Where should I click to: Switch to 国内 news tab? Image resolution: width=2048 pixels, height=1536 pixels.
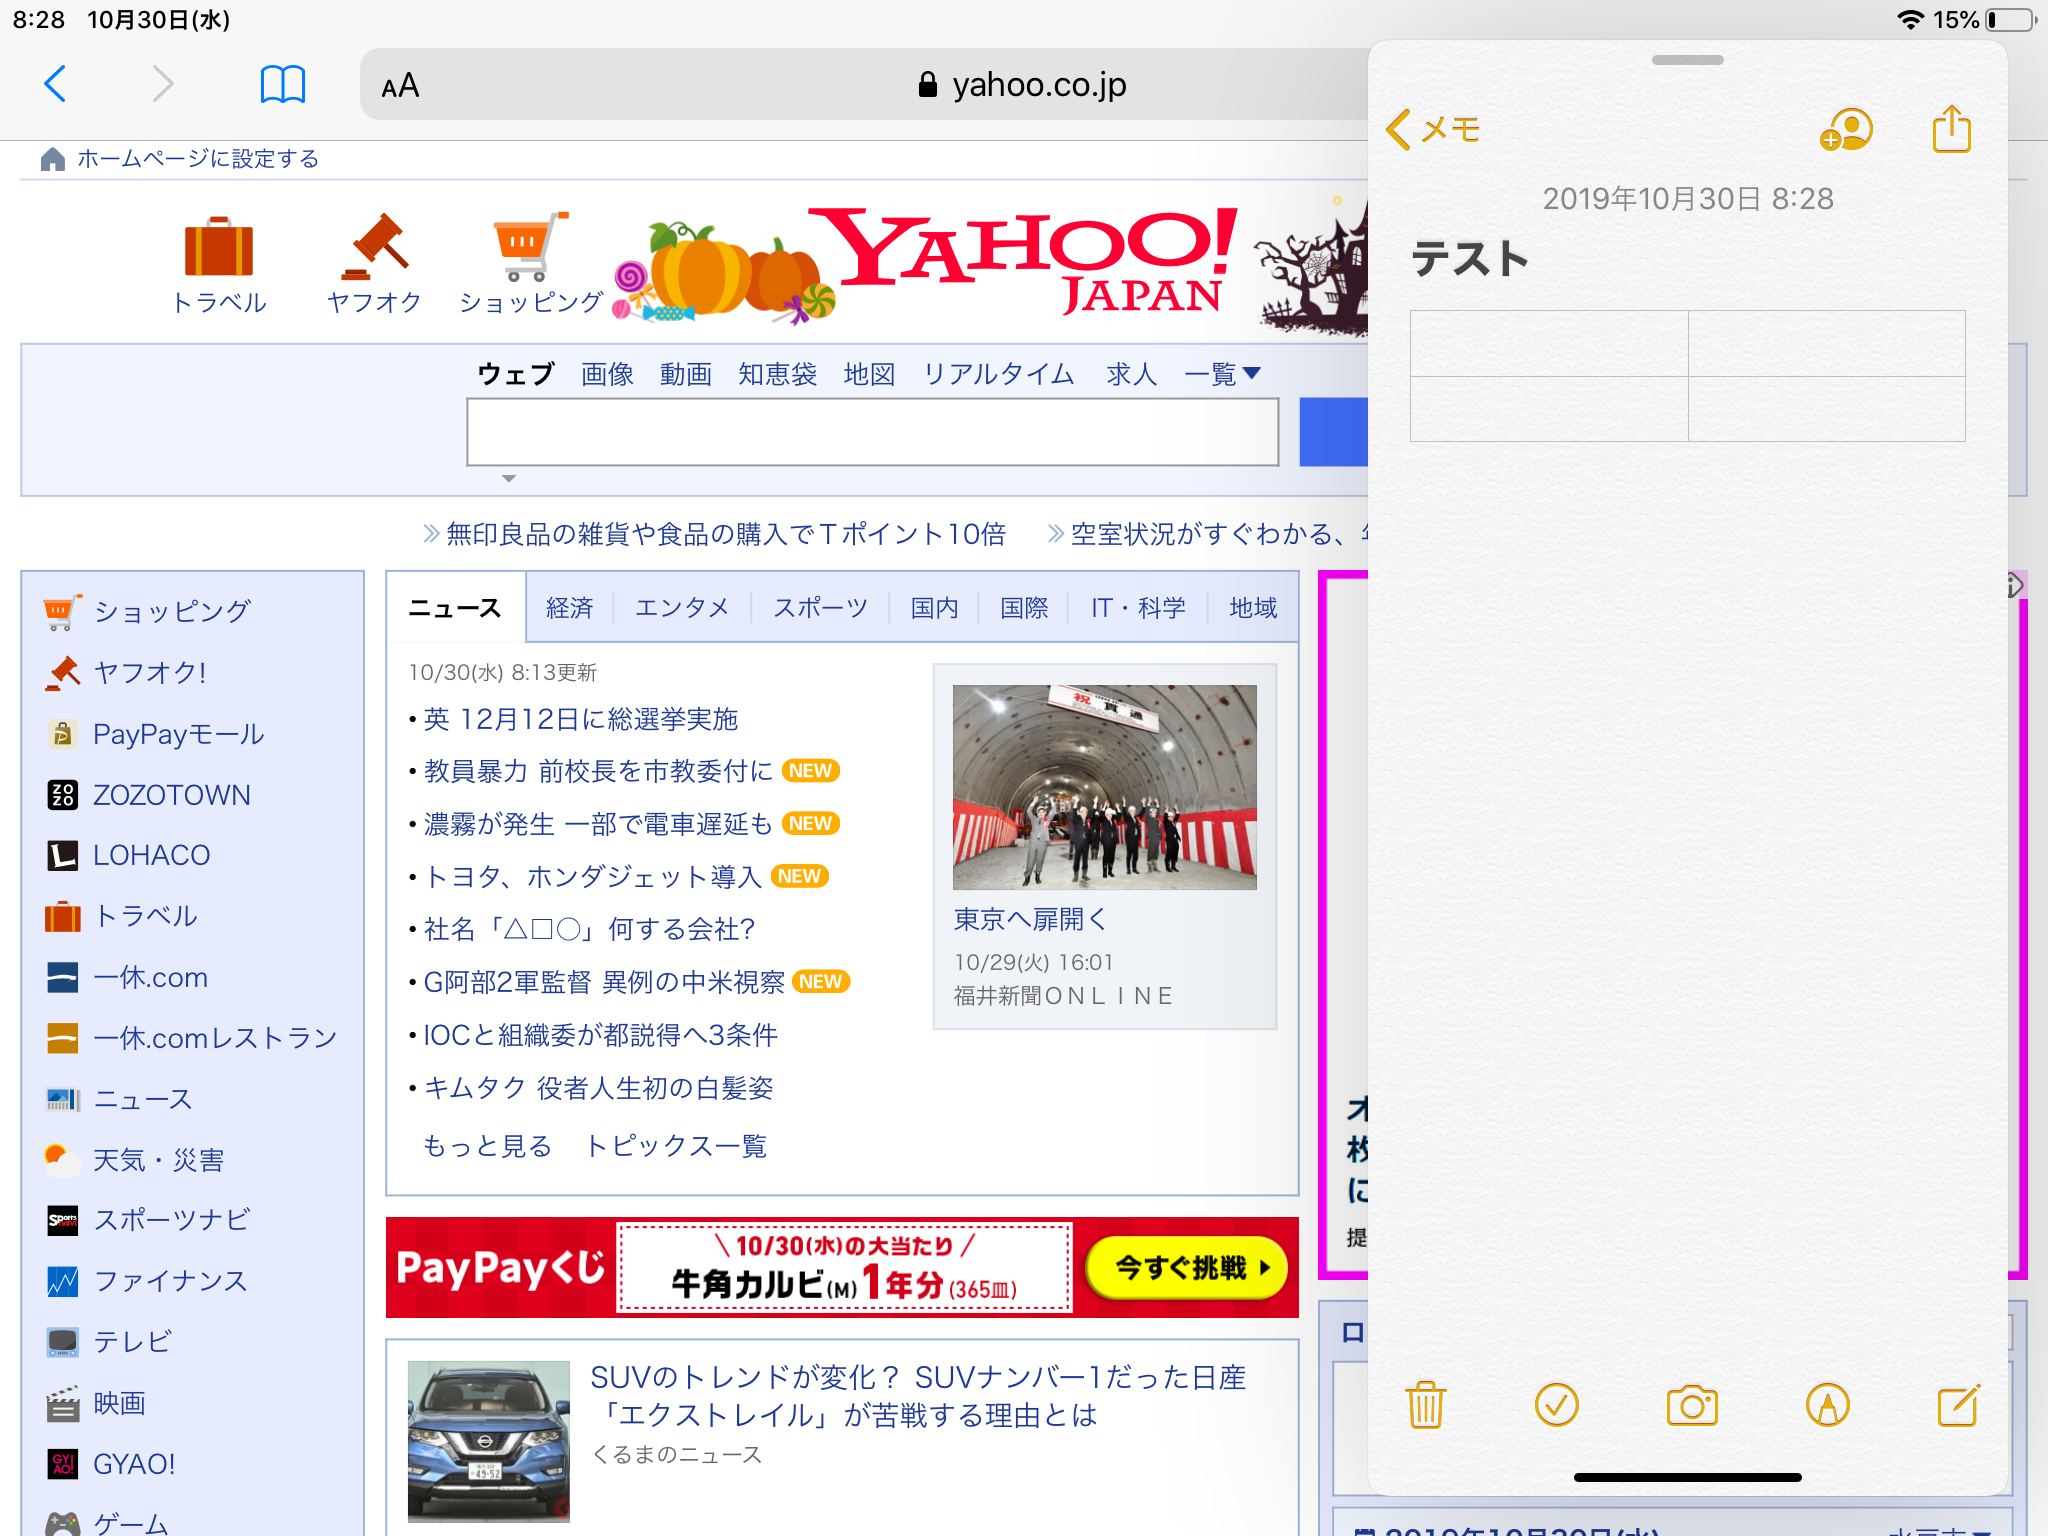pos(934,608)
